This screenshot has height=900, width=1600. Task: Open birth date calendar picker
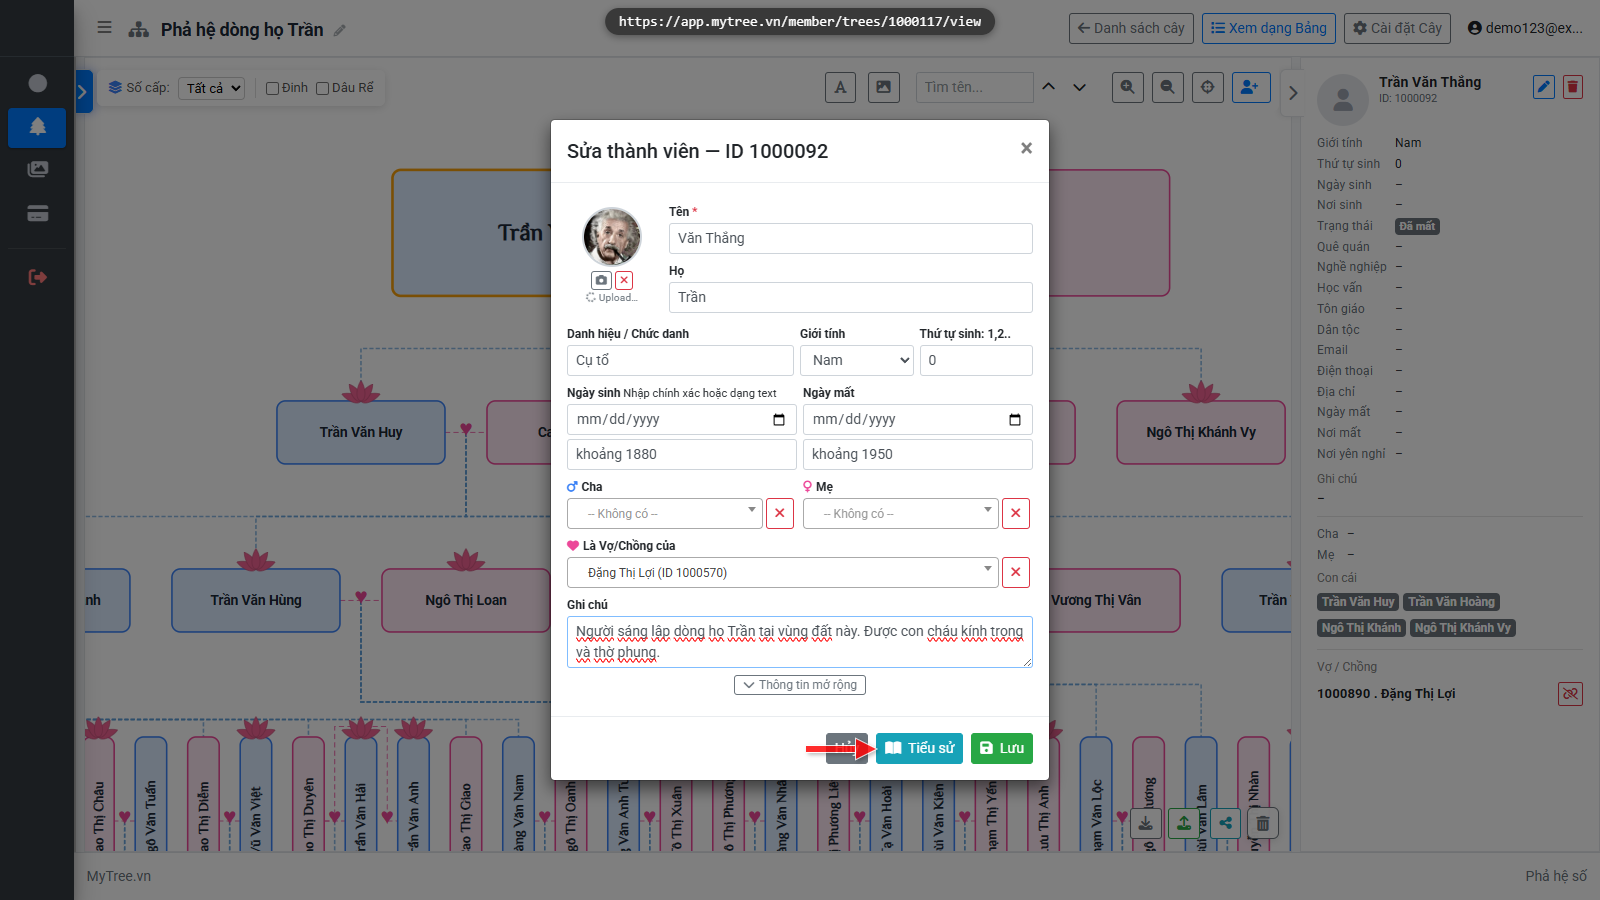[779, 419]
